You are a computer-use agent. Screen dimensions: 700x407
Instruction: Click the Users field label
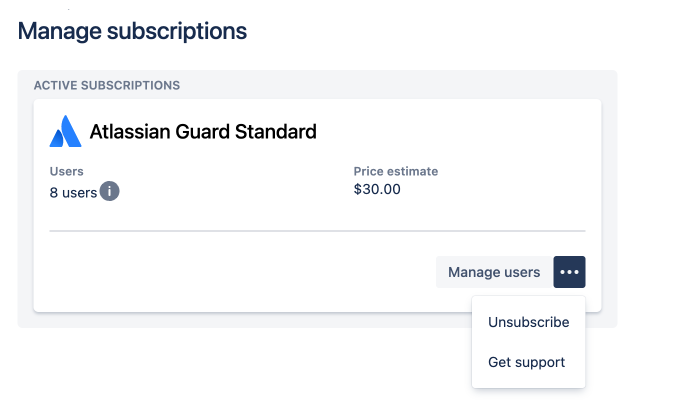67,171
